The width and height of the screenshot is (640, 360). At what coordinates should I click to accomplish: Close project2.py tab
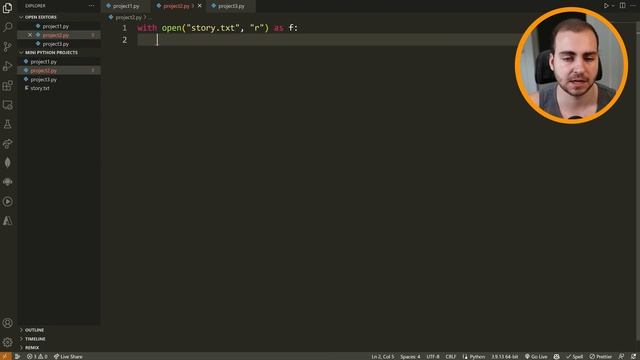coord(200,6)
